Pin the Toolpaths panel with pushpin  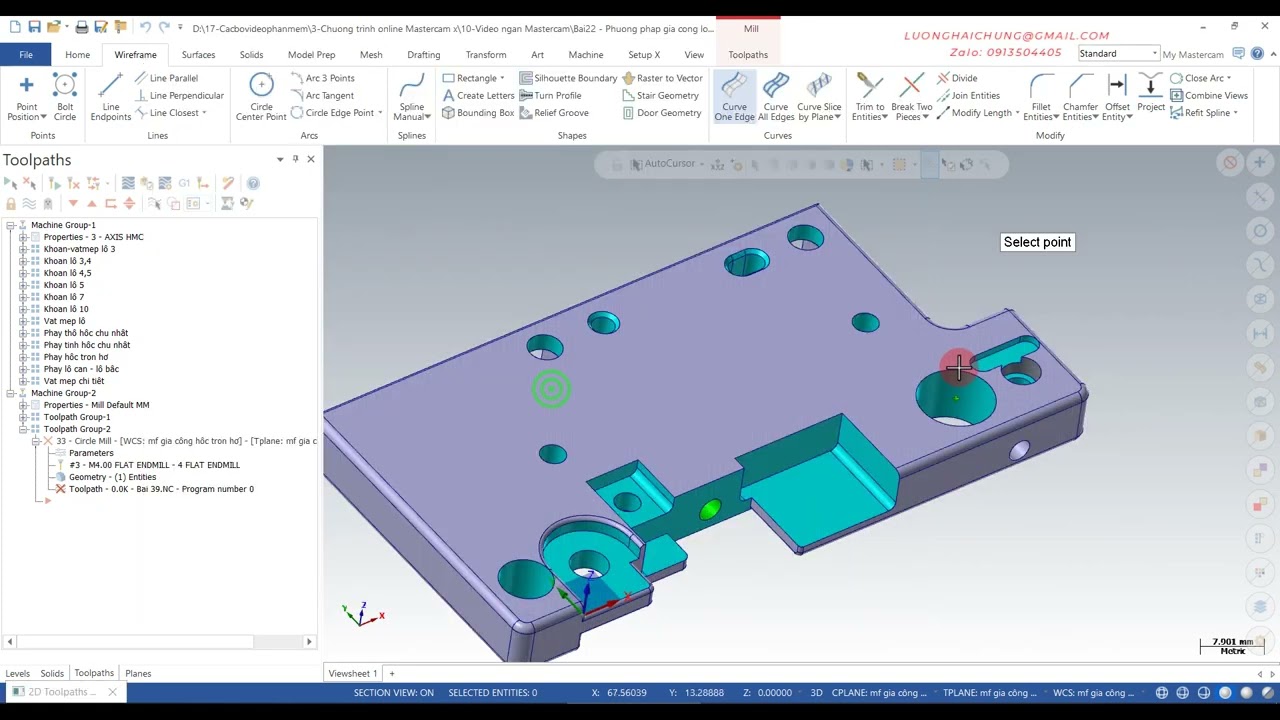click(x=295, y=159)
